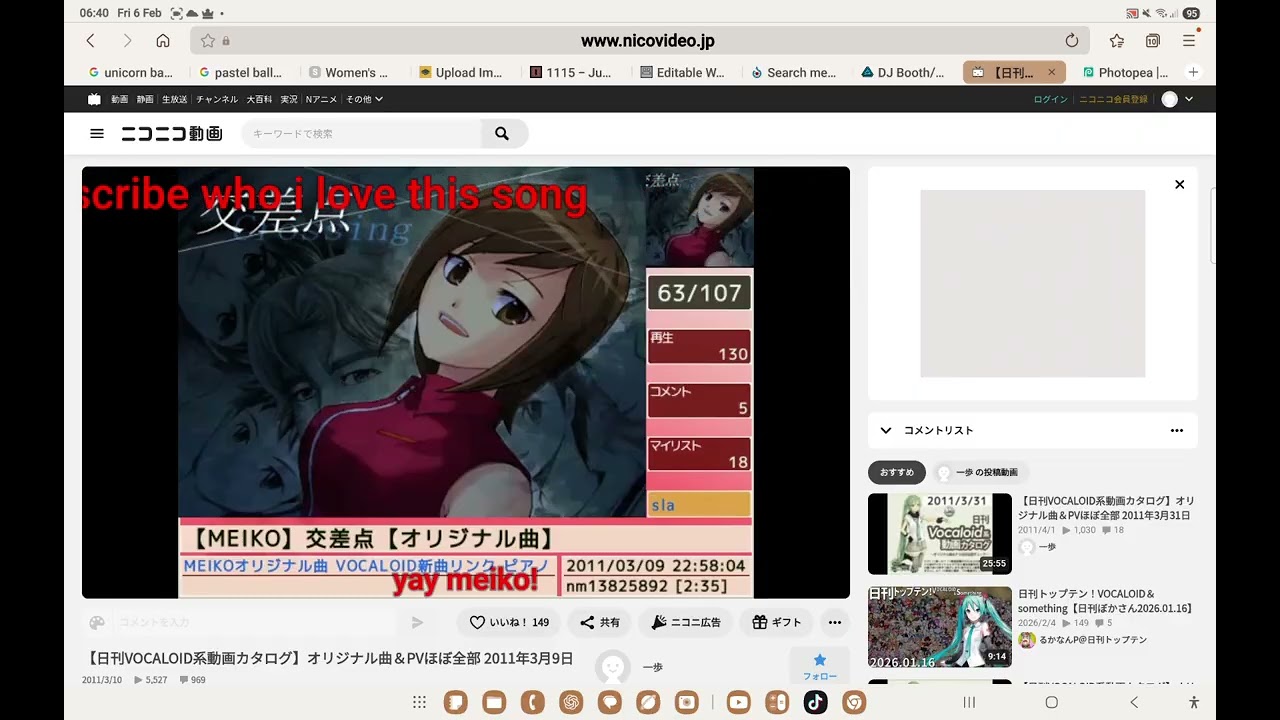The height and width of the screenshot is (720, 1280).
Task: Click the video player frame
Action: [x=466, y=383]
